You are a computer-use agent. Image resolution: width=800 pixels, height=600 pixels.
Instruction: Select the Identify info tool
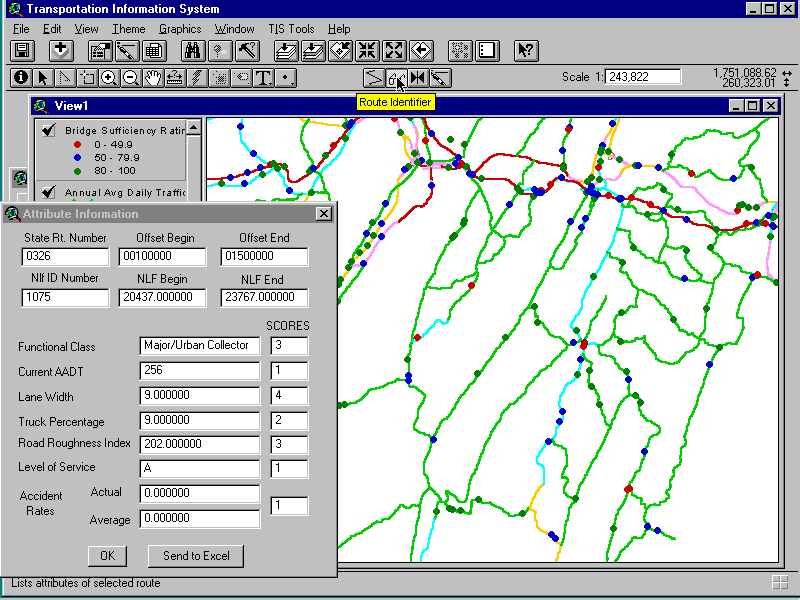tap(21, 78)
